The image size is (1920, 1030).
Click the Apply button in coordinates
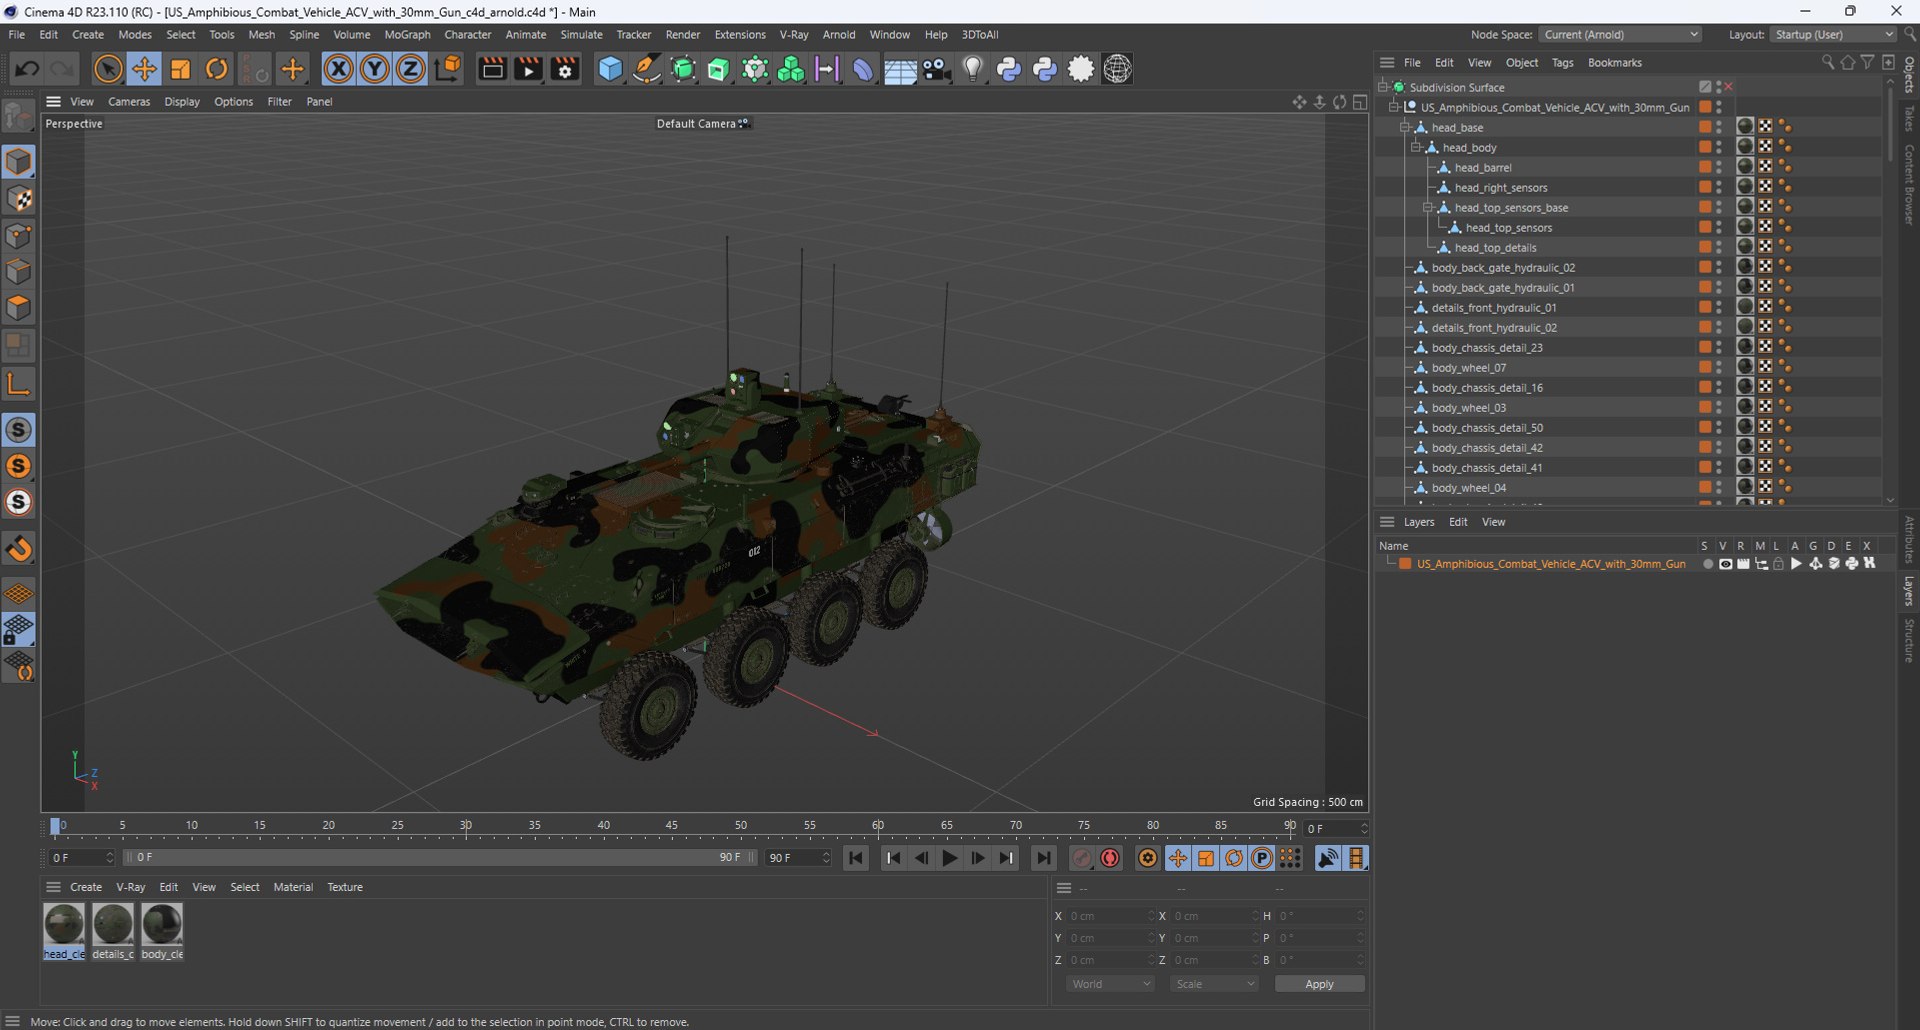[x=1319, y=984]
